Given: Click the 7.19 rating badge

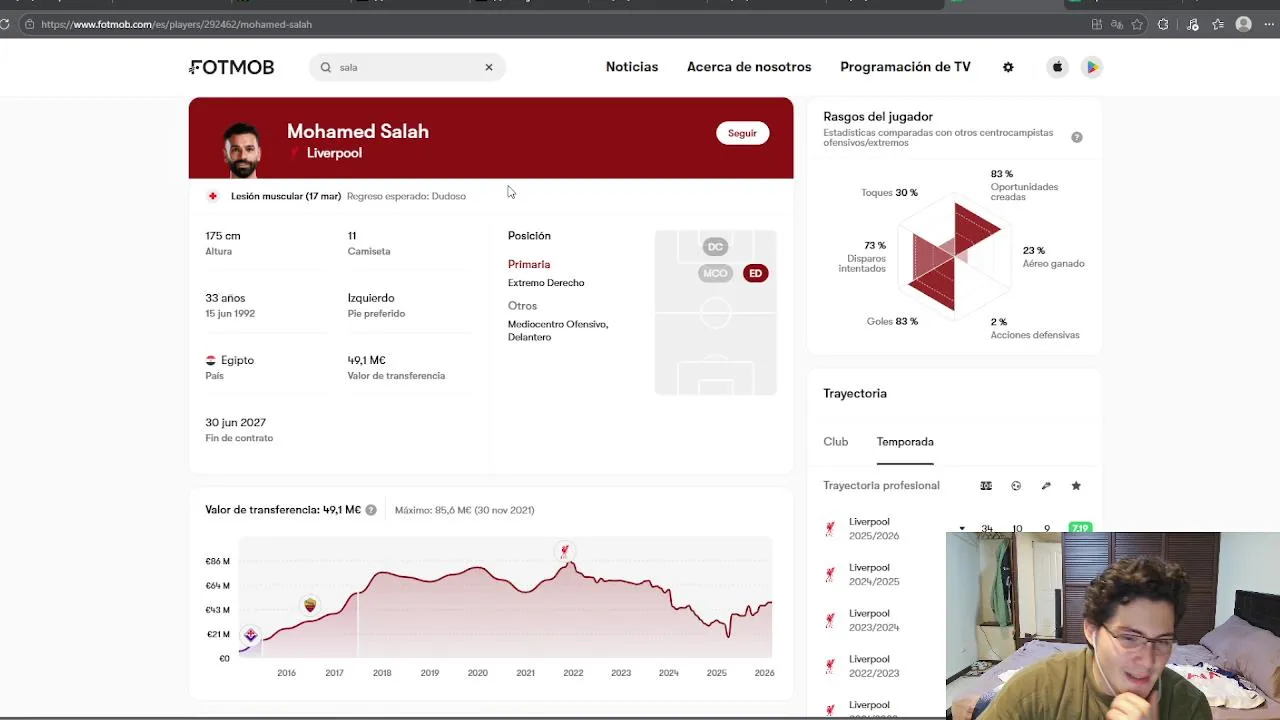Looking at the screenshot, I should [1080, 528].
